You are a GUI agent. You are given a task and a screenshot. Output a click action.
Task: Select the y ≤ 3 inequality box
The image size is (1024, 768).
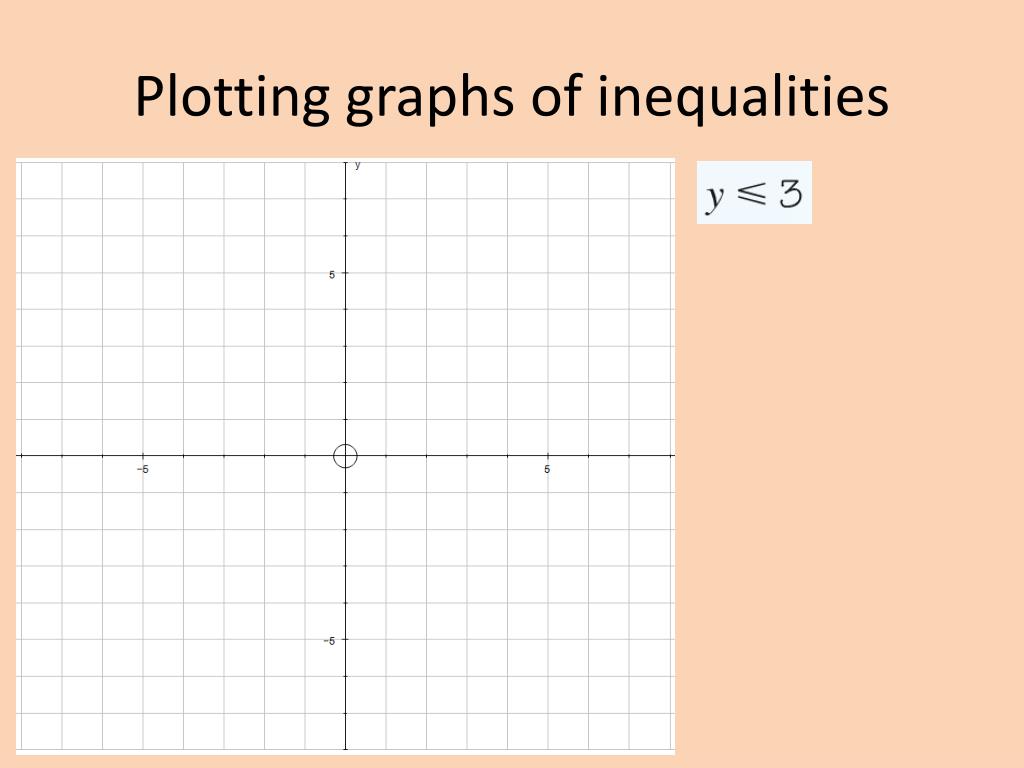(x=754, y=193)
